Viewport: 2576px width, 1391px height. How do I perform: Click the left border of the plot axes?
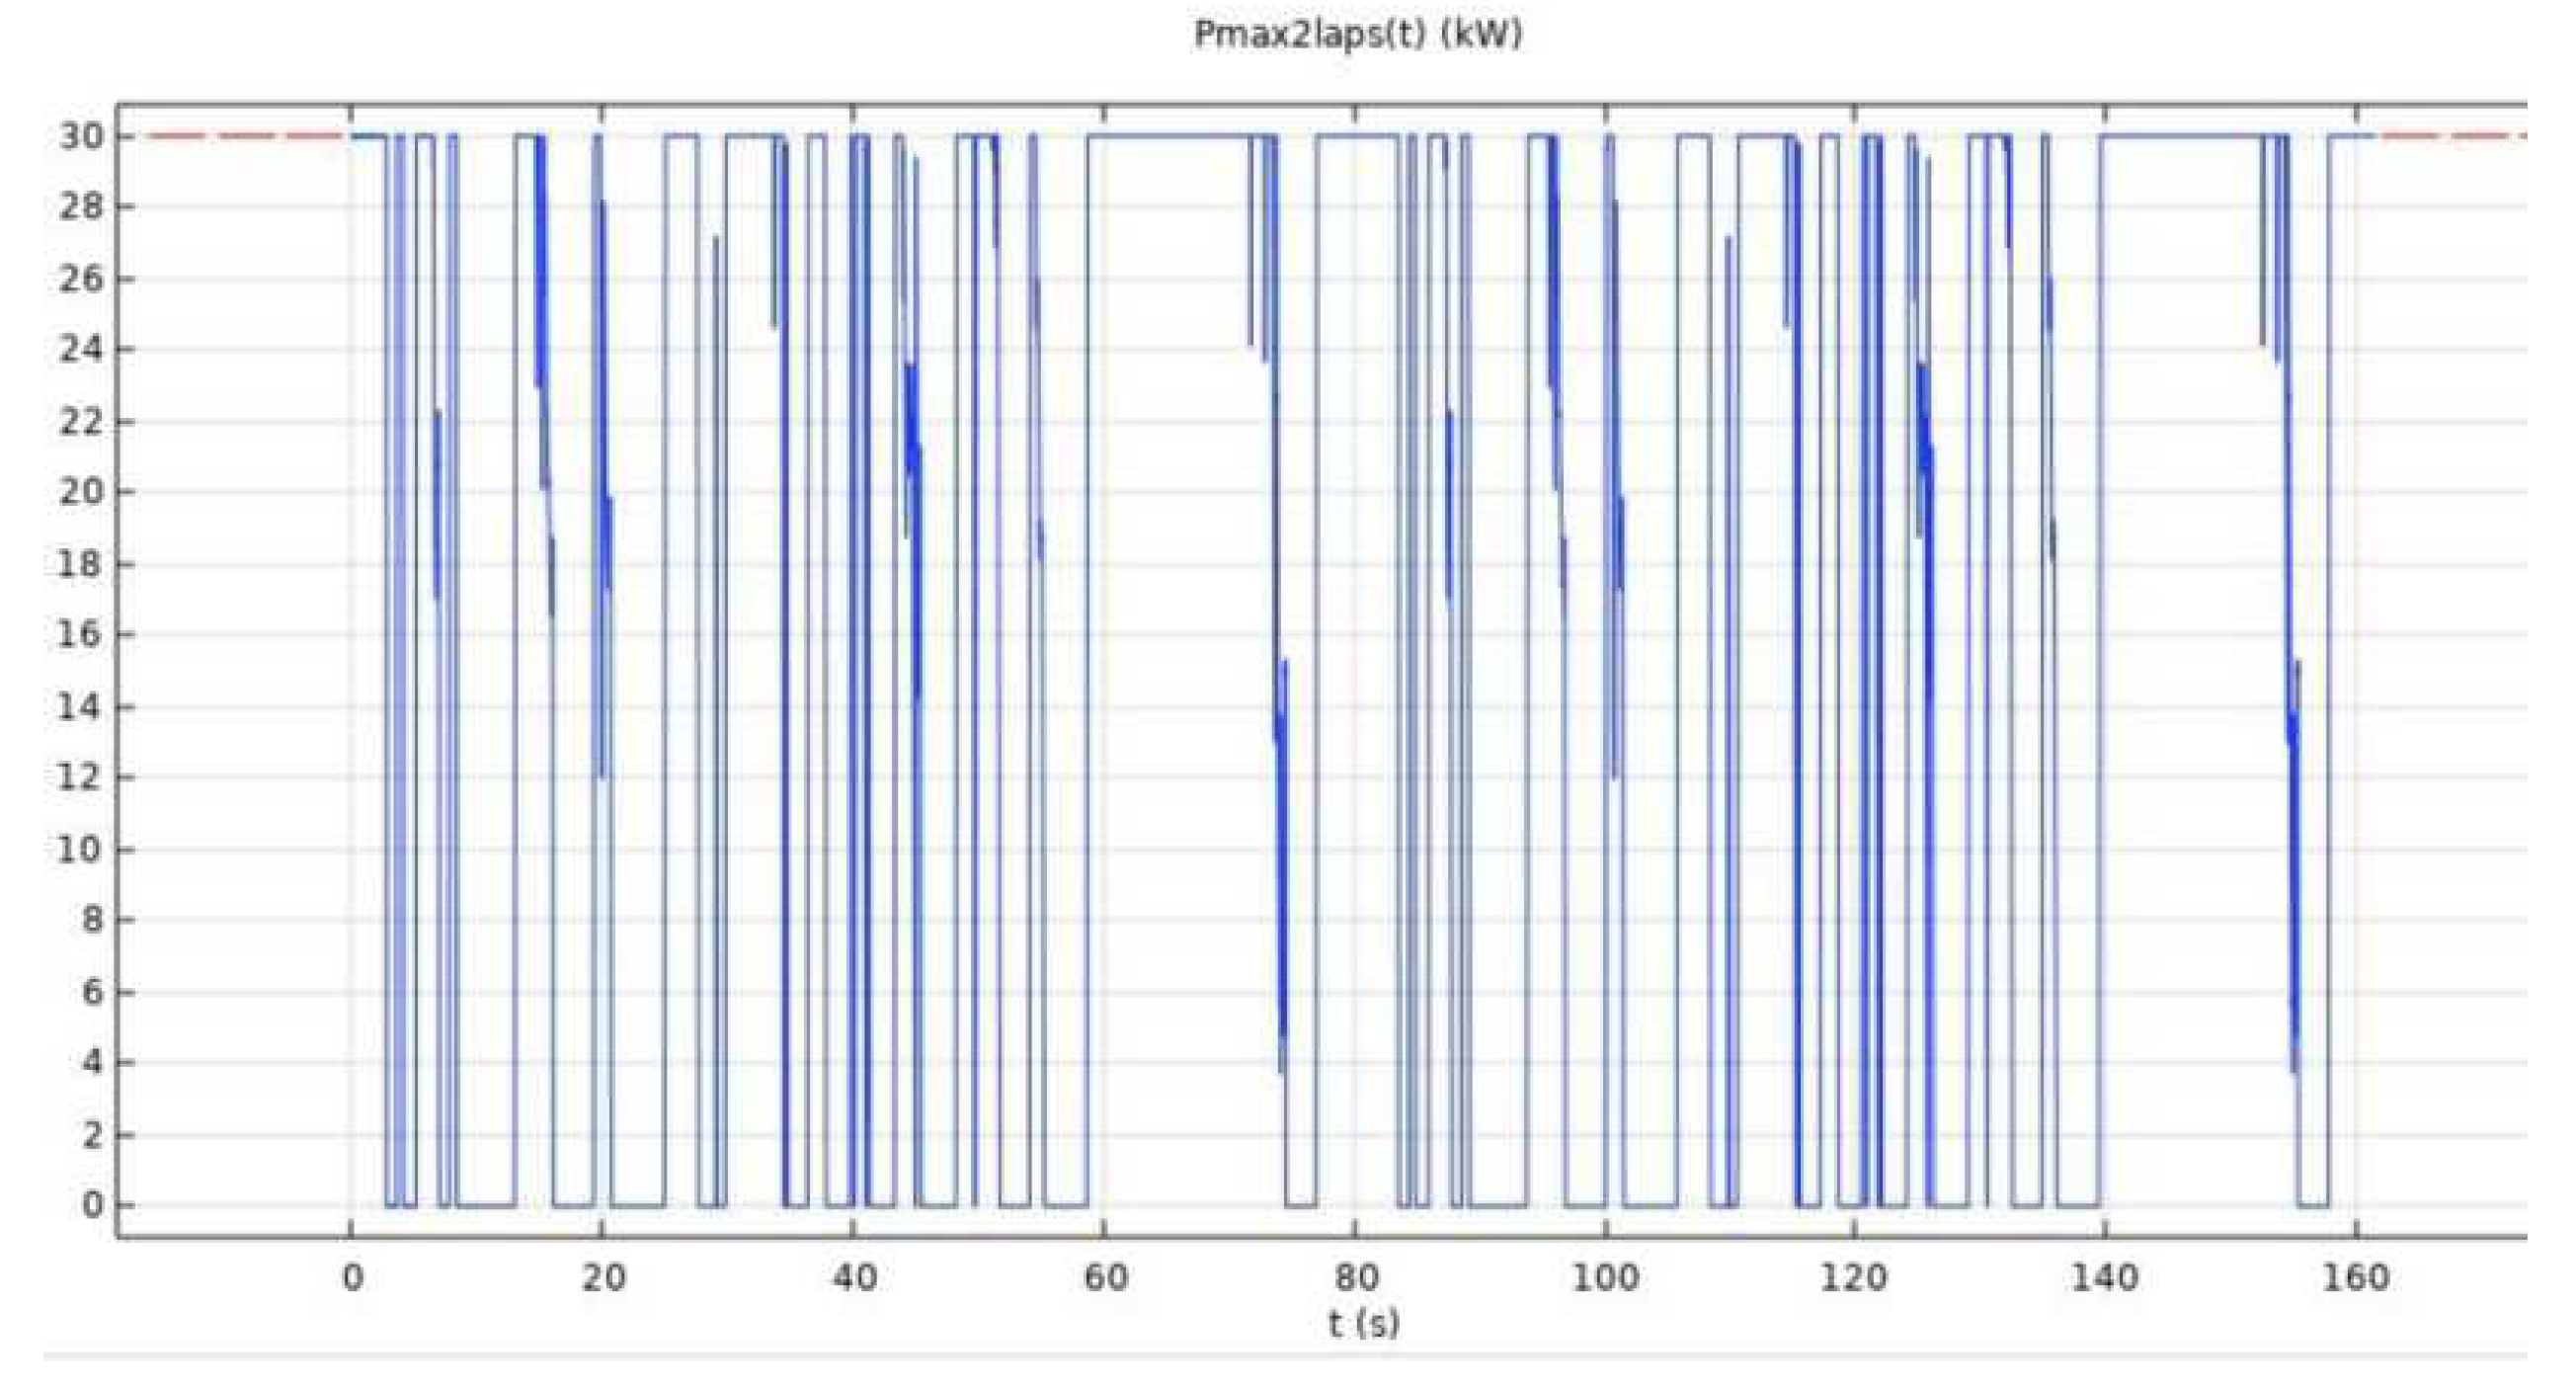click(120, 650)
